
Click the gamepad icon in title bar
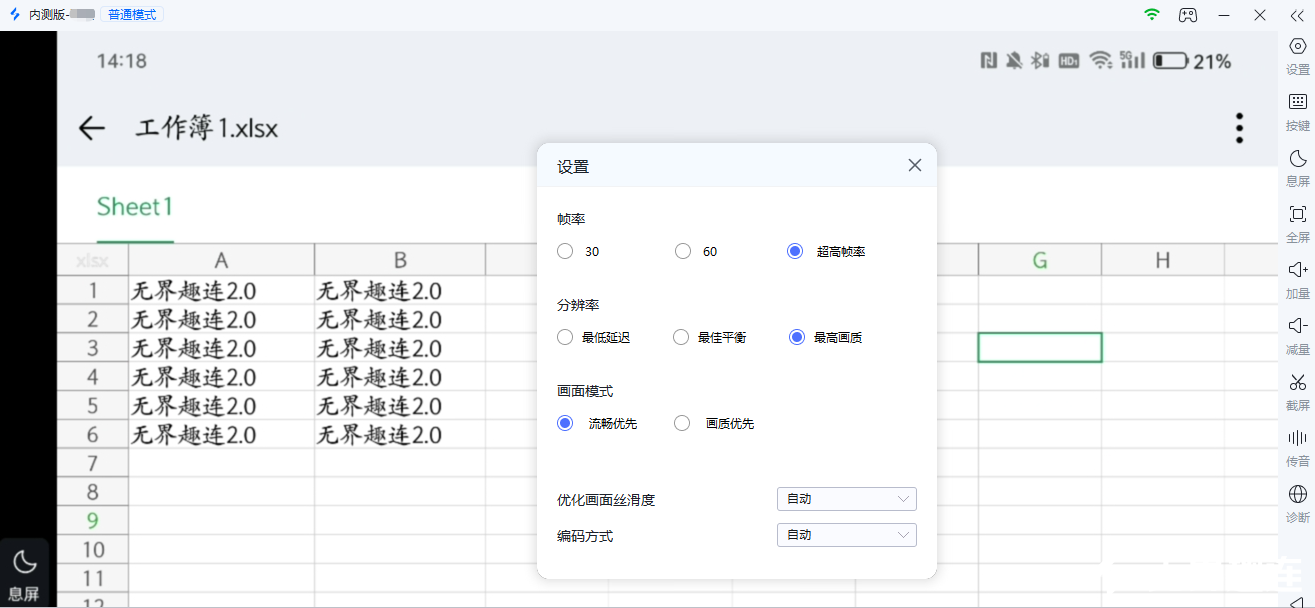coord(1187,15)
